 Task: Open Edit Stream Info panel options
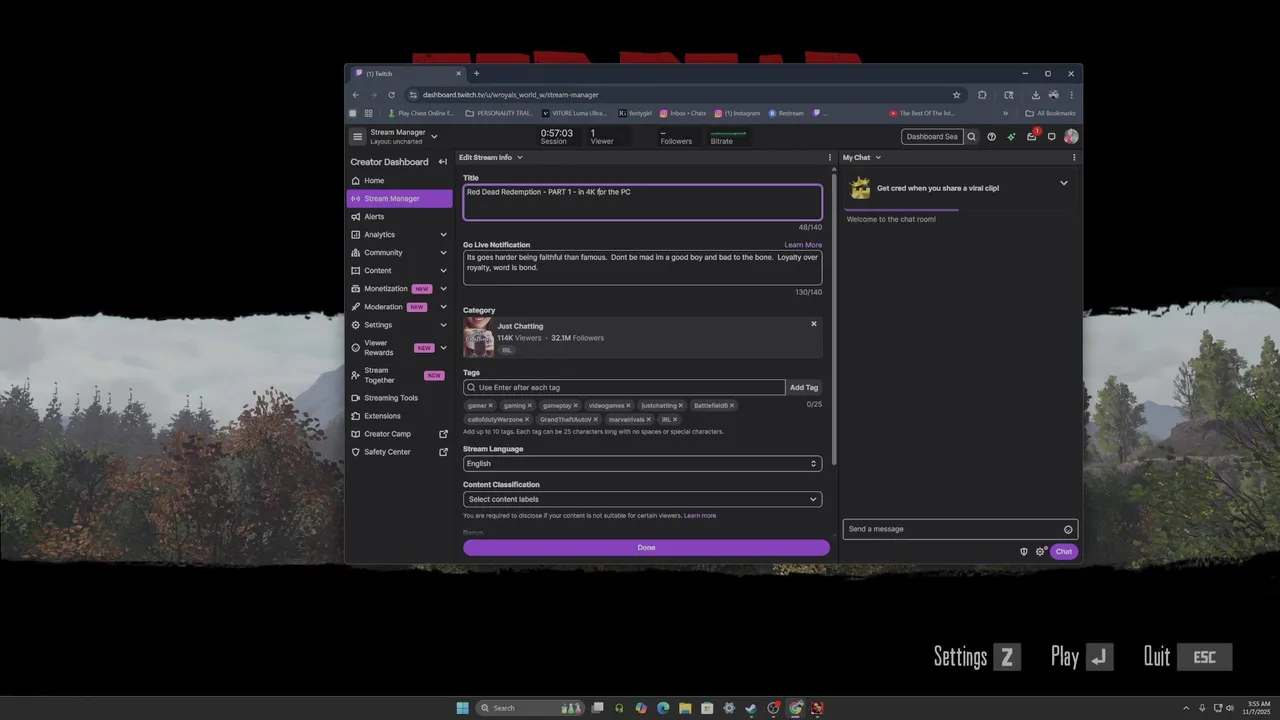(829, 157)
